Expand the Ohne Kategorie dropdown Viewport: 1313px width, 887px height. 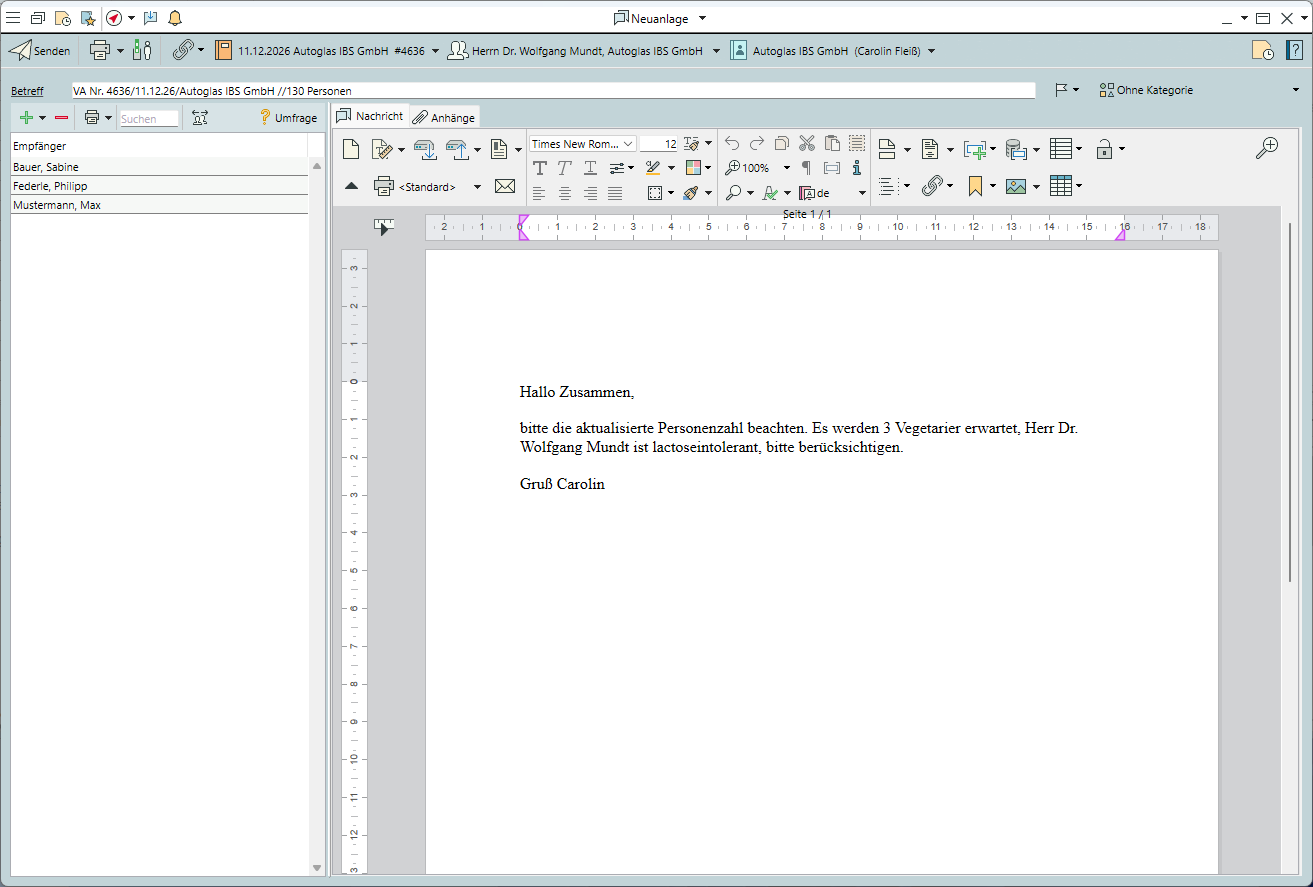(x=1296, y=90)
